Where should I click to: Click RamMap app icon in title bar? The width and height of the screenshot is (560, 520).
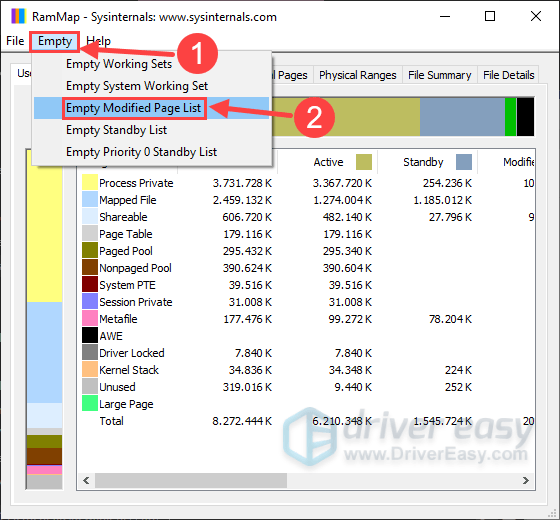coord(18,16)
